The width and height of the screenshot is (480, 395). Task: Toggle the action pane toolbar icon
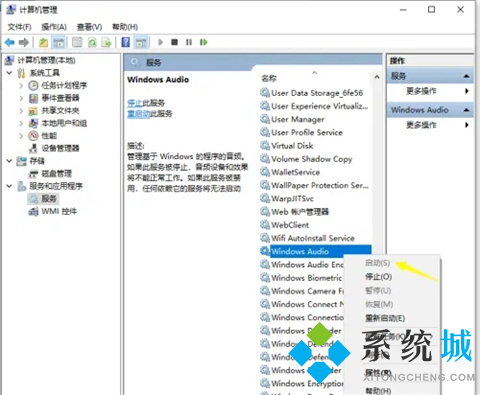pos(141,42)
